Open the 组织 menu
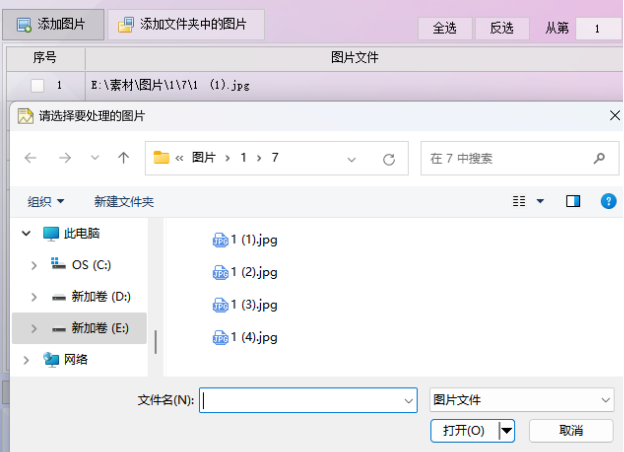The image size is (624, 452). [x=45, y=201]
